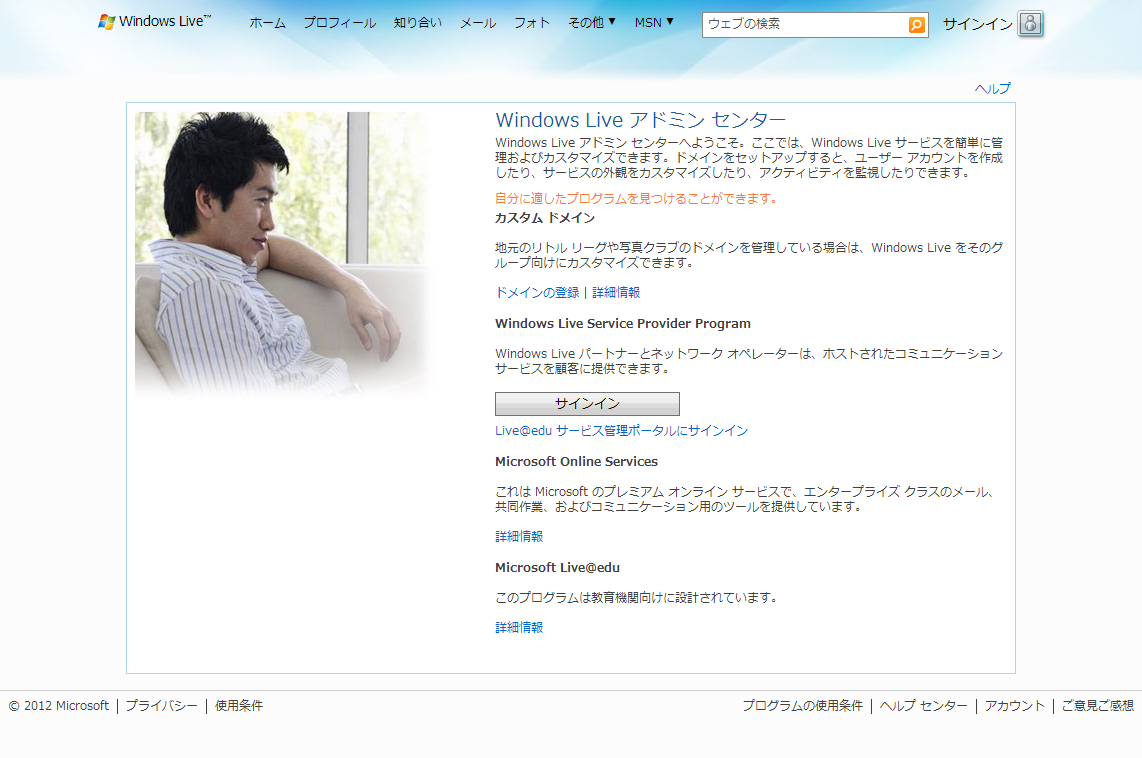Click the © 2012 Microsoft text
This screenshot has width=1142, height=758.
(x=58, y=706)
